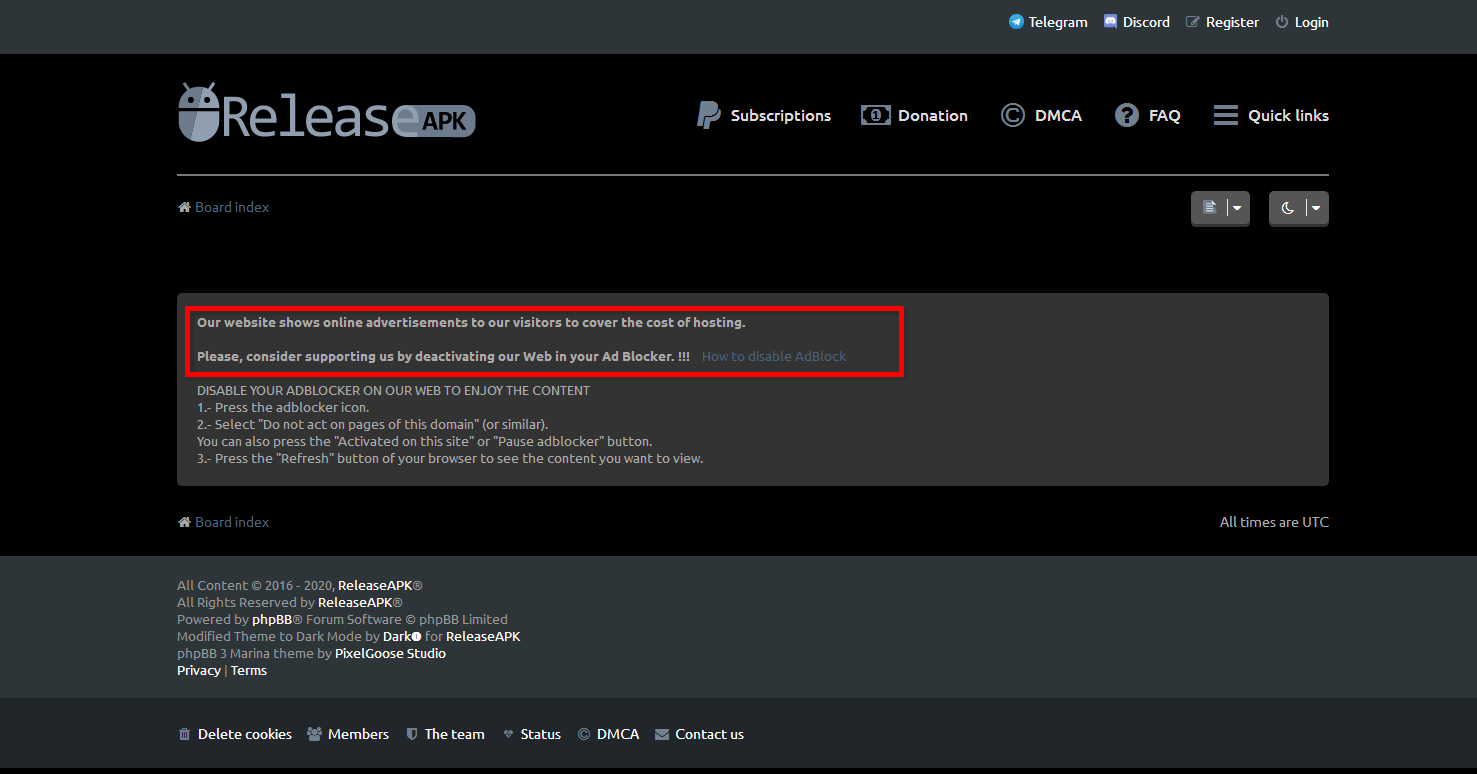Click the Delete cookies trash icon
This screenshot has height=774, width=1477.
click(x=184, y=733)
